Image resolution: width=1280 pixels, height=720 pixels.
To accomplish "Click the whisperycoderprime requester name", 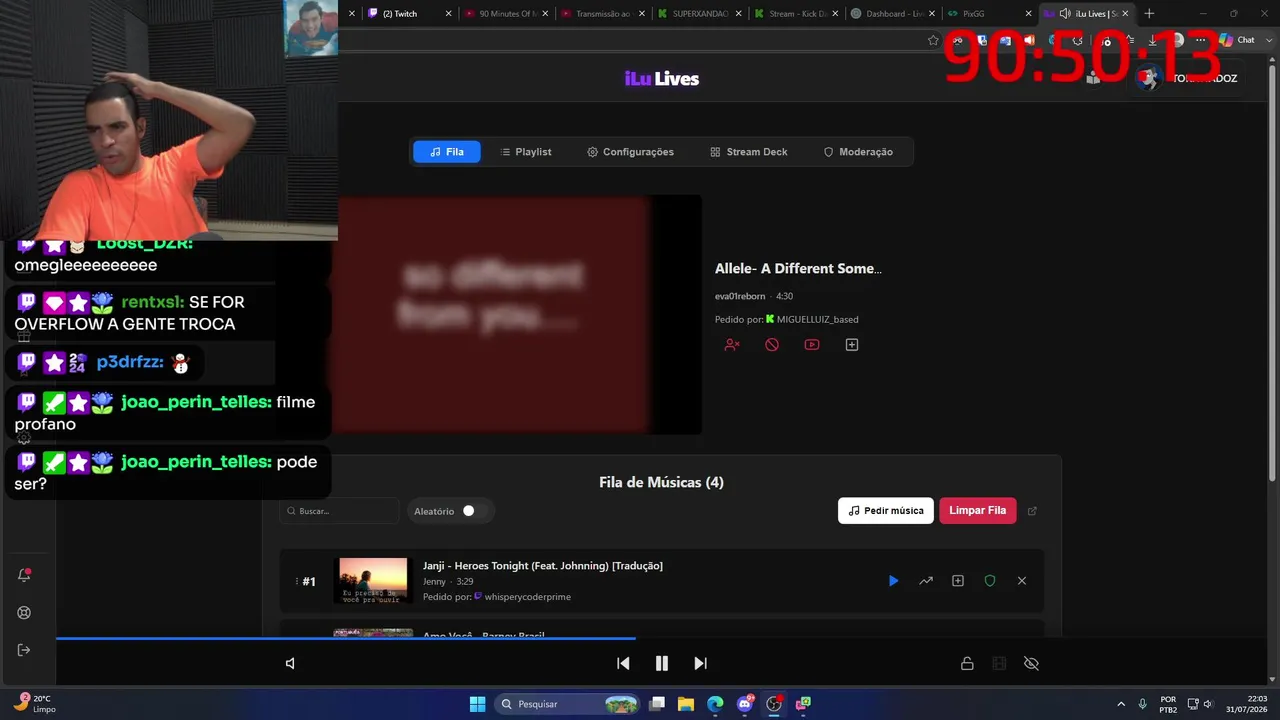I will (528, 597).
